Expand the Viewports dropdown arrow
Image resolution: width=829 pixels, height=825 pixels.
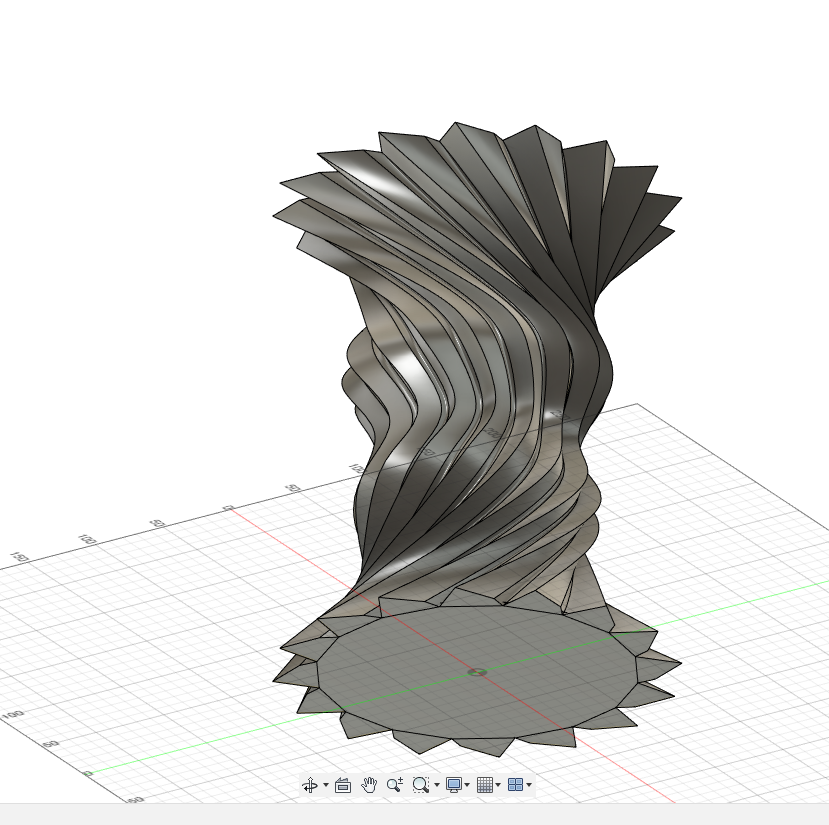coord(528,786)
